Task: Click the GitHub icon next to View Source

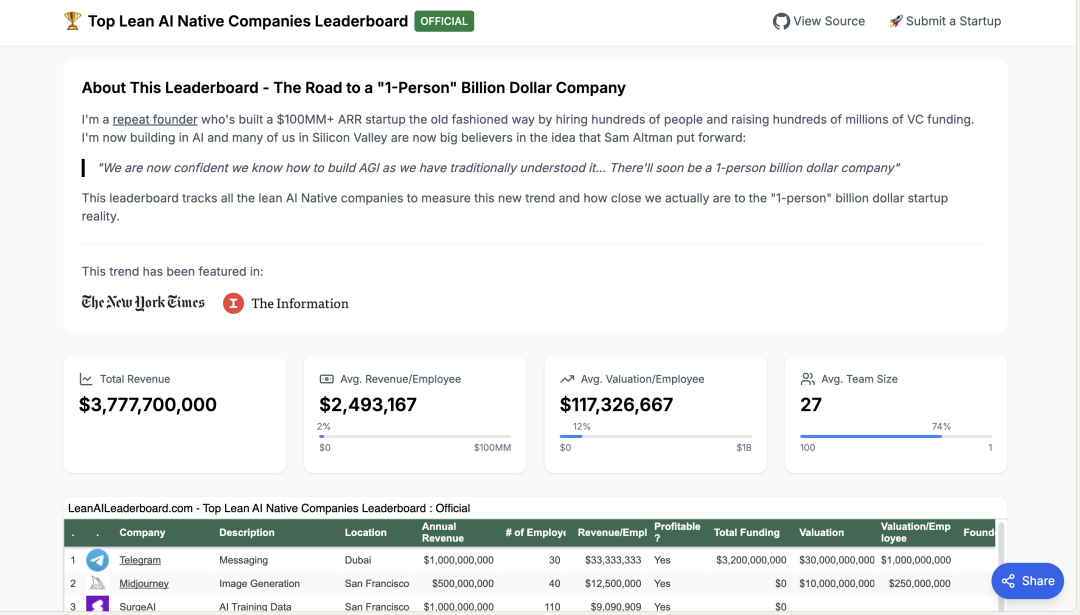Action: click(x=781, y=21)
